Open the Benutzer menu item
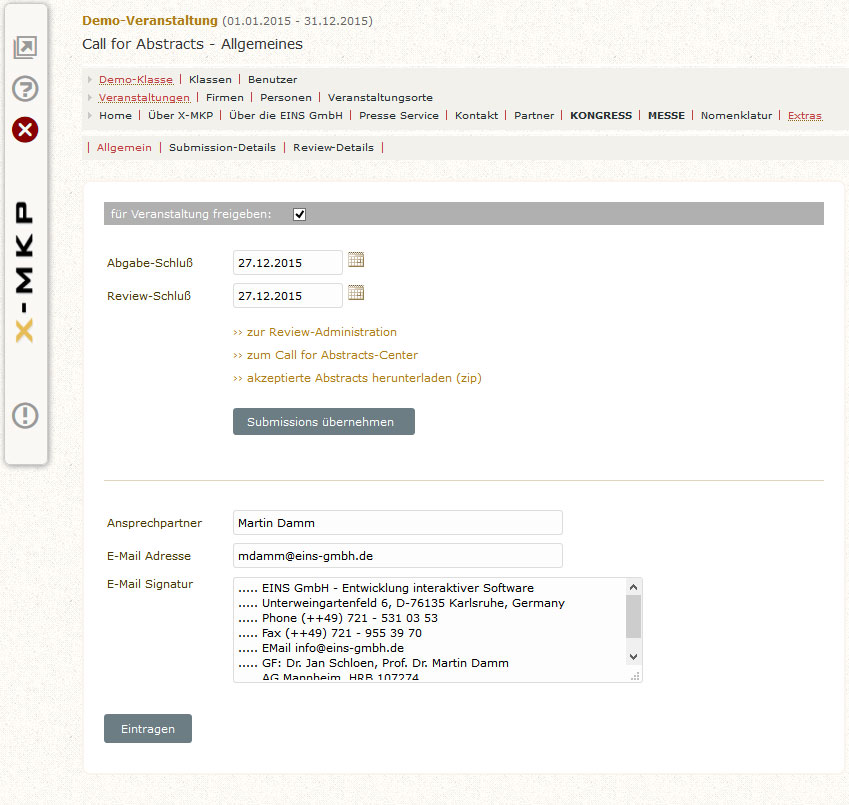Viewport: 849px width, 805px height. [272, 80]
